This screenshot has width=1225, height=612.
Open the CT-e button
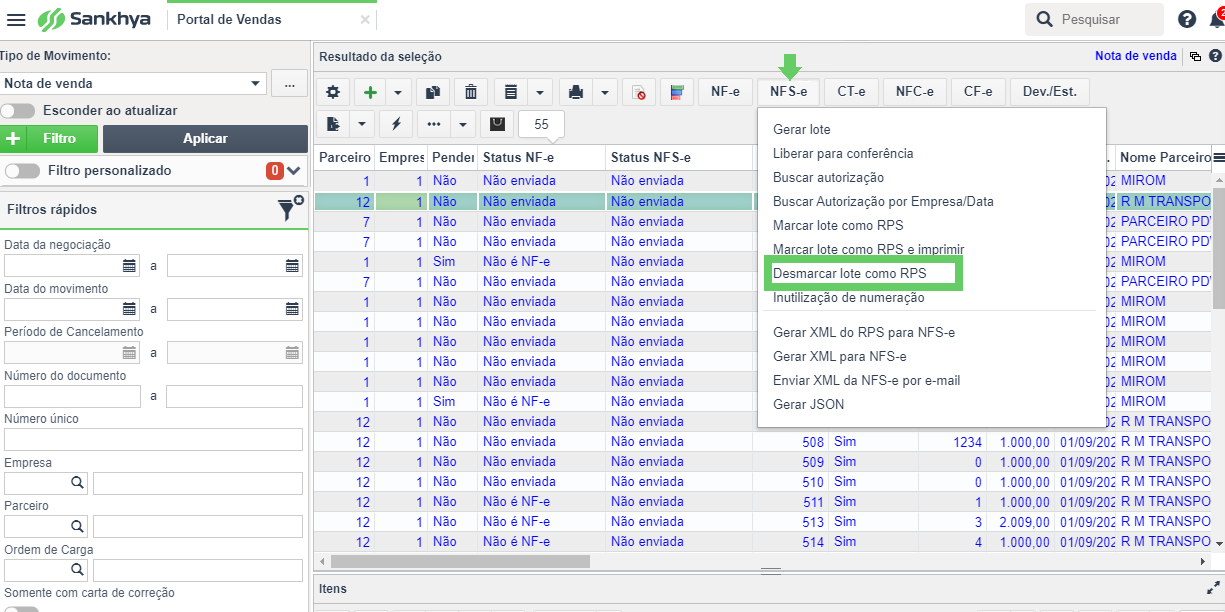pos(851,92)
